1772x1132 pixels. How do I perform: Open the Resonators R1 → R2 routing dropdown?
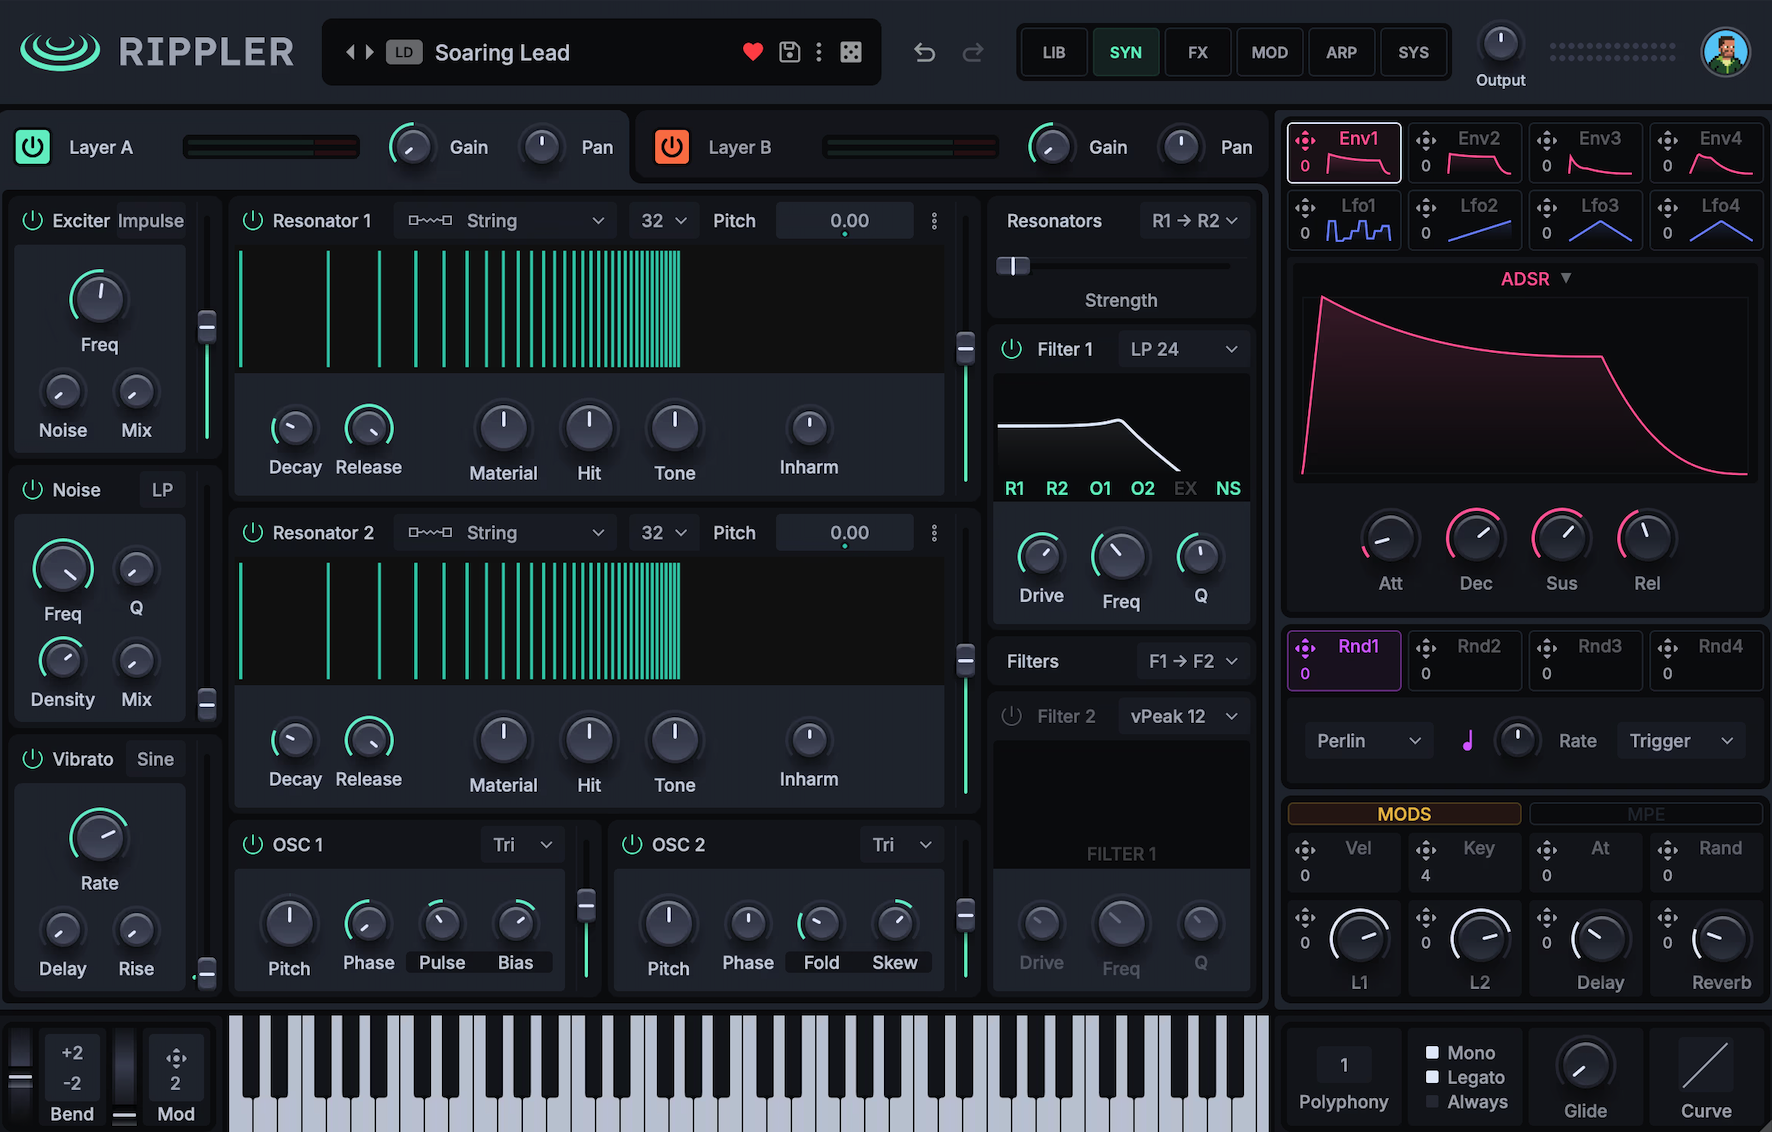point(1194,221)
